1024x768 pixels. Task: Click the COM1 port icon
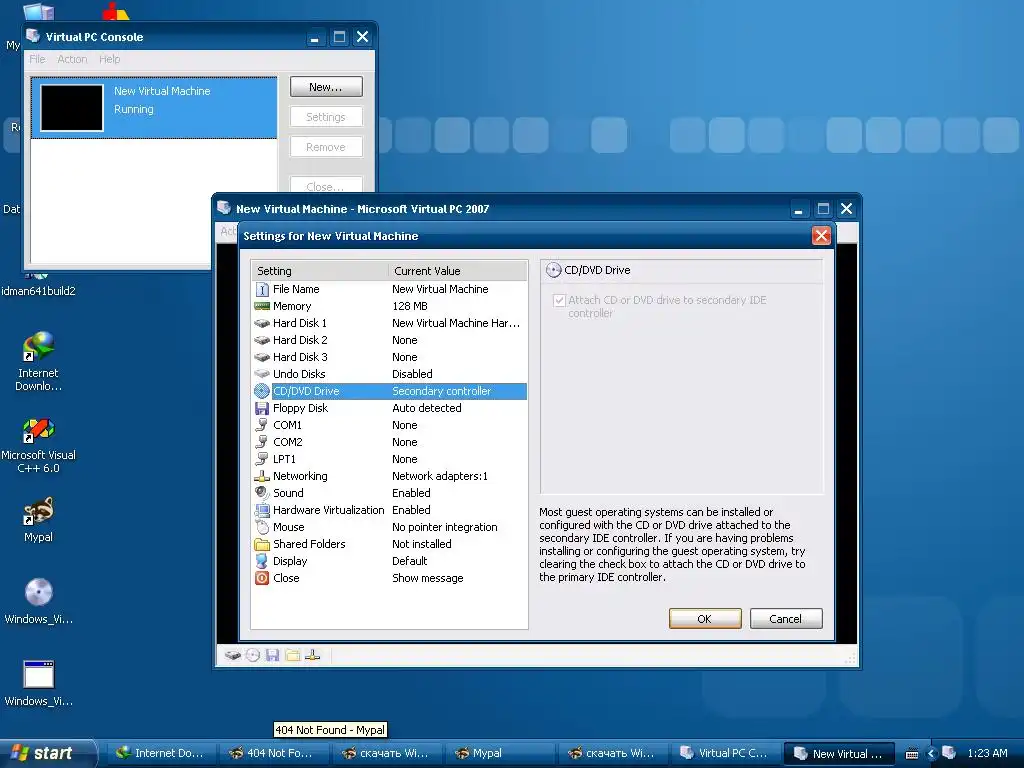click(262, 425)
